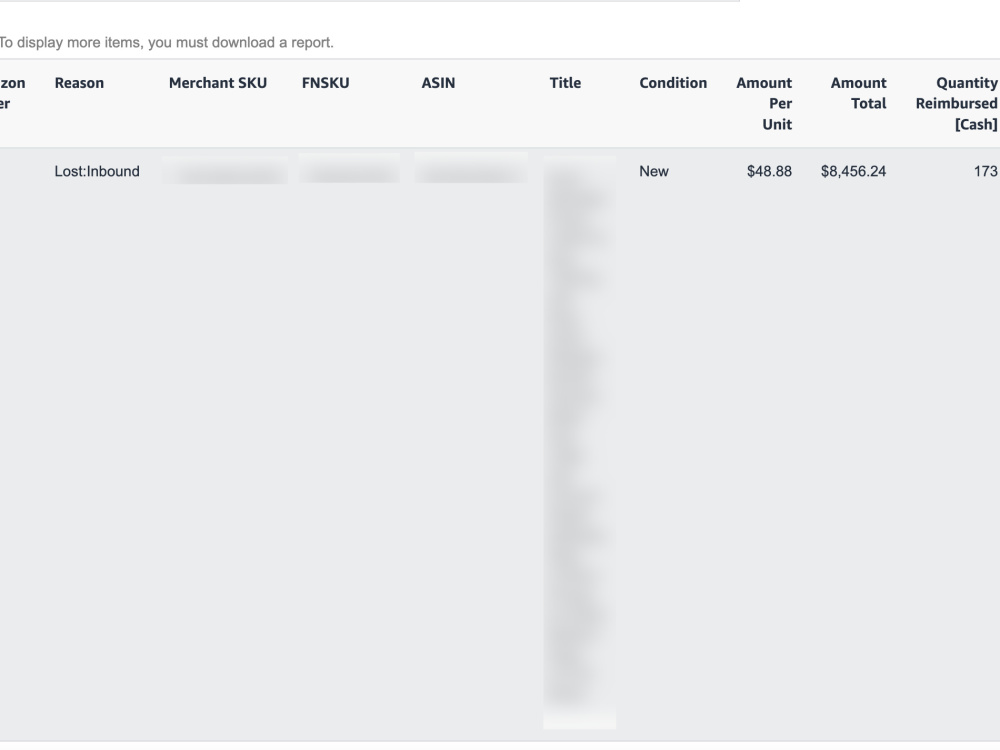The height and width of the screenshot is (750, 1000).
Task: Click the Condition column header
Action: [673, 83]
